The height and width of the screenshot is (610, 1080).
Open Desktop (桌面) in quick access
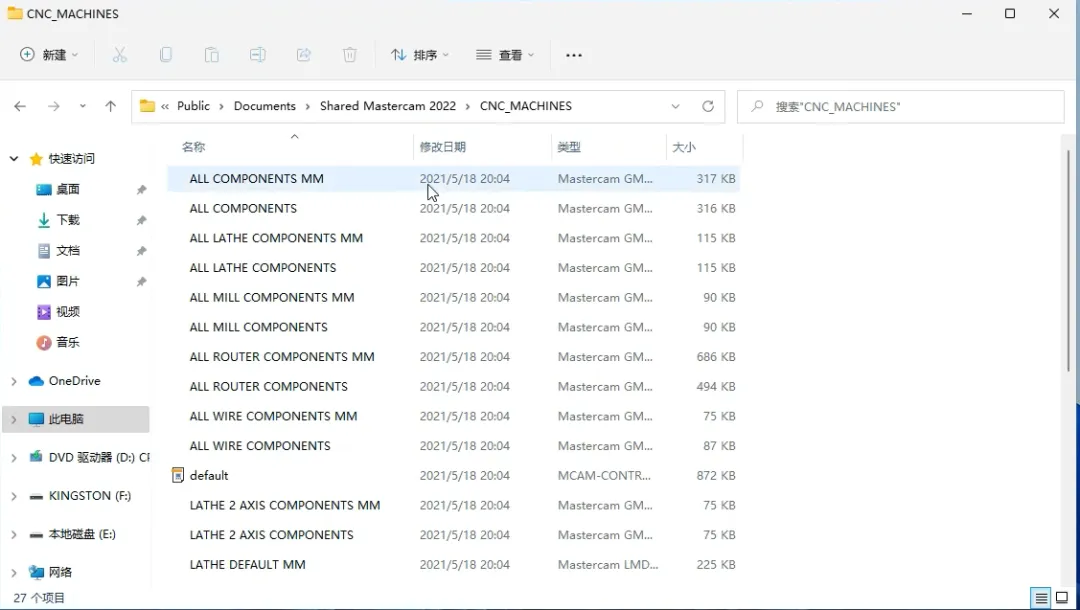tap(68, 189)
